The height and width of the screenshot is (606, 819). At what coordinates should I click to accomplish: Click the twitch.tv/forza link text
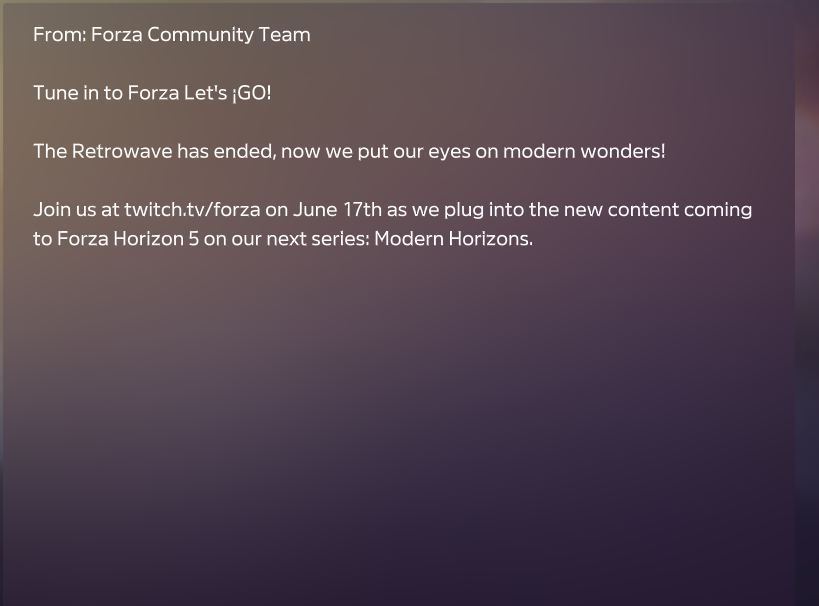click(192, 210)
